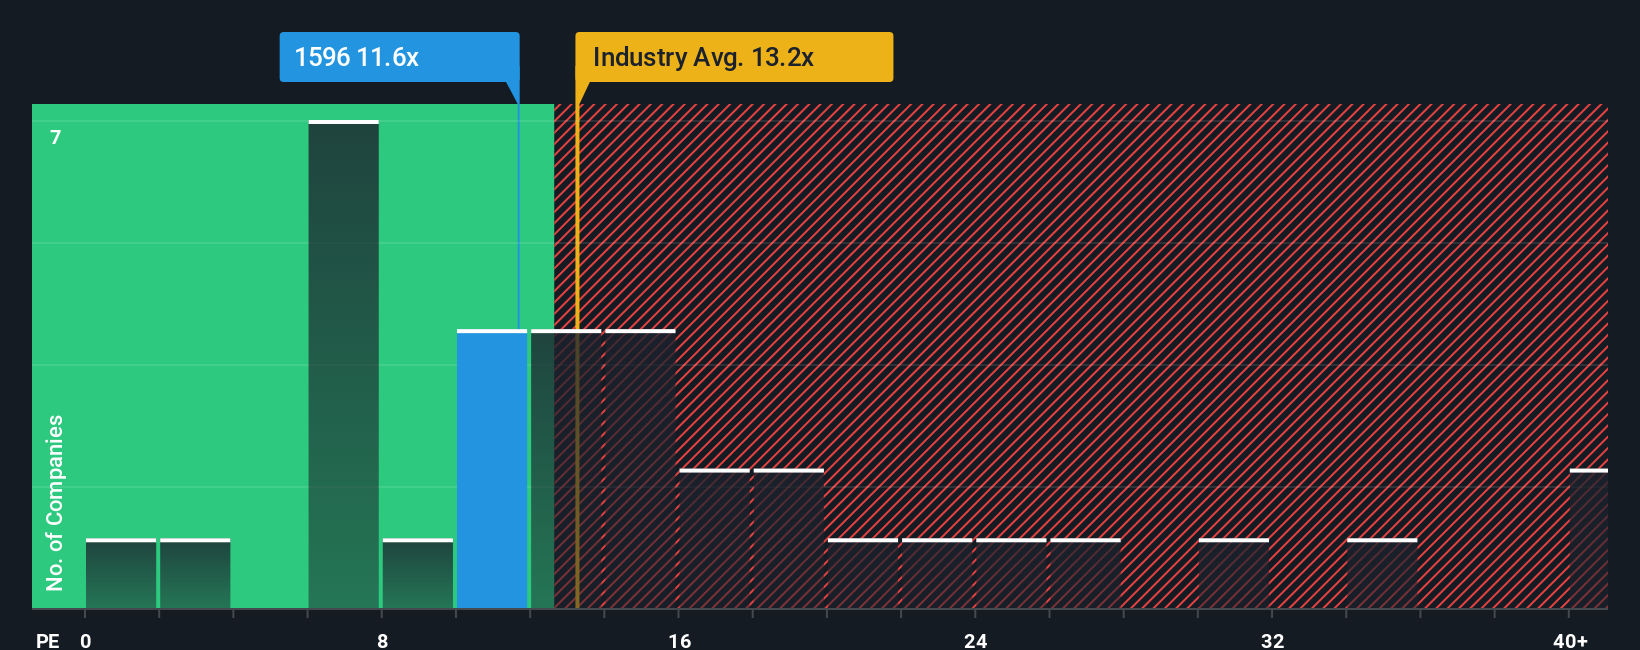Click the bar just left of PE 32
This screenshot has height=650, width=1640.
pyautogui.click(x=1234, y=574)
